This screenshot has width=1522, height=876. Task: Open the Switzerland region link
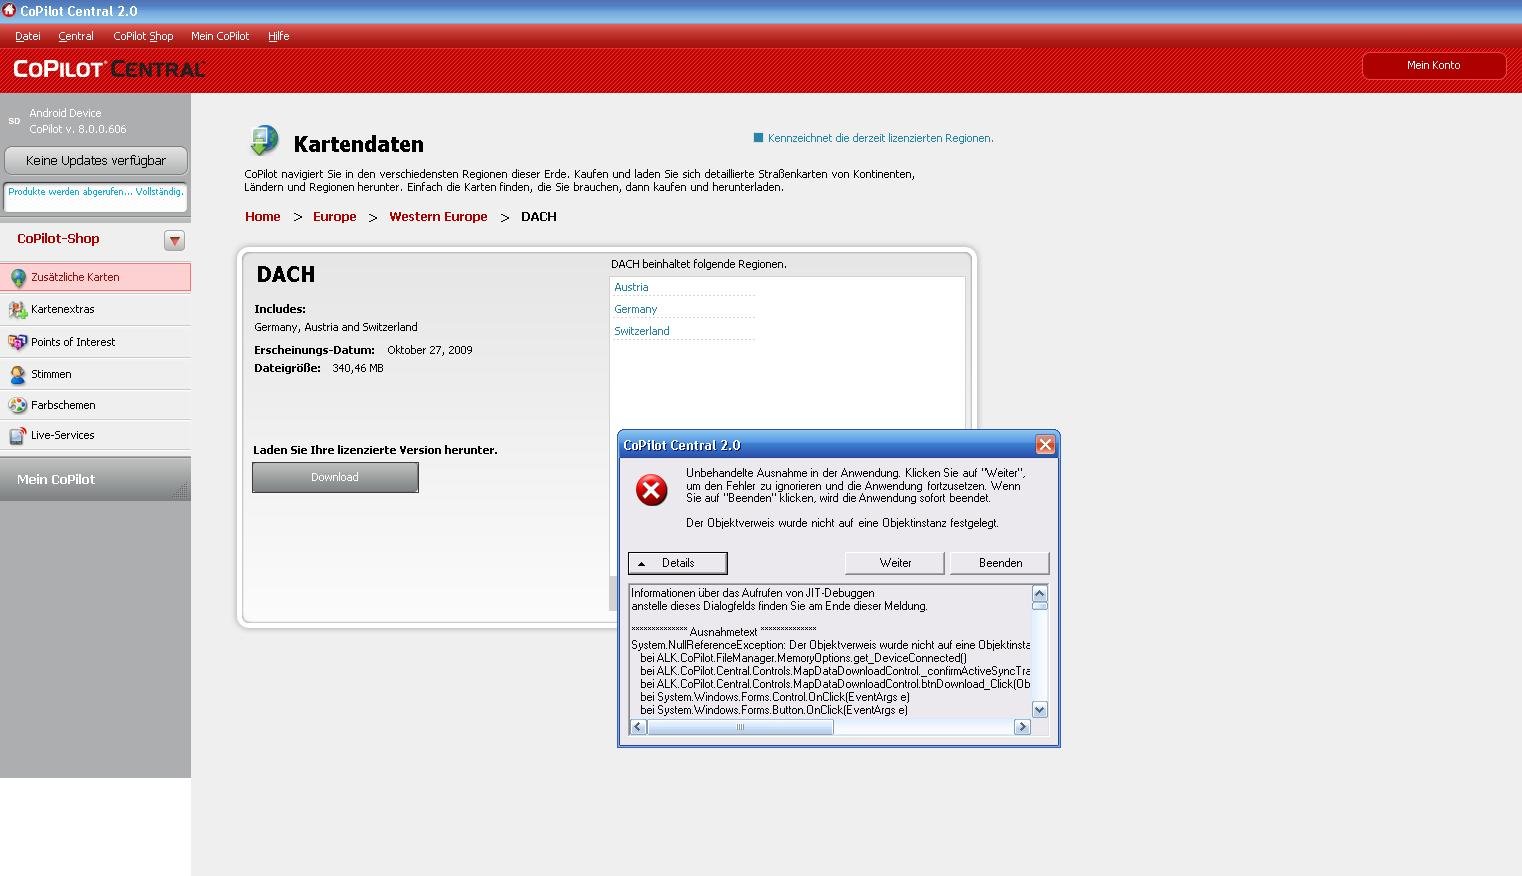click(642, 331)
